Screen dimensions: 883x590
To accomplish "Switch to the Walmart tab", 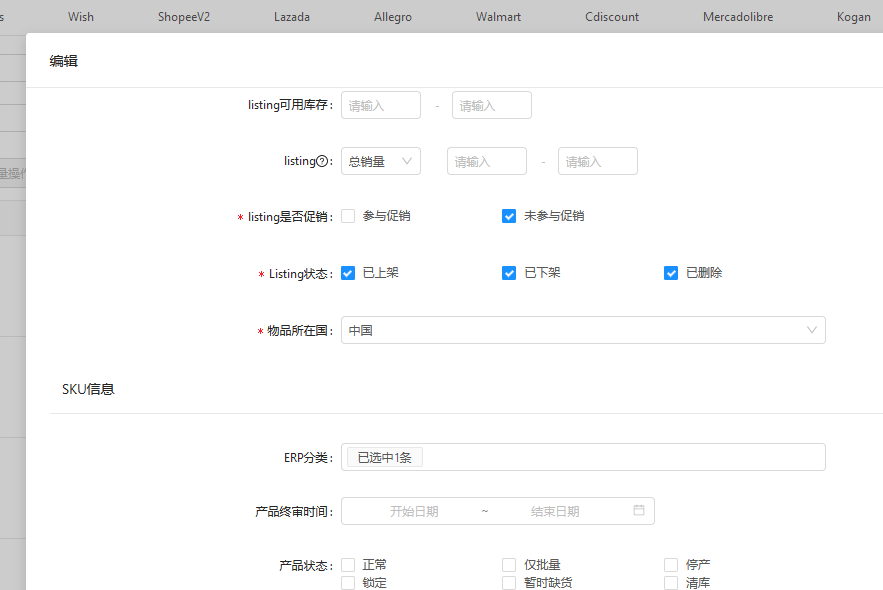I will 498,17.
